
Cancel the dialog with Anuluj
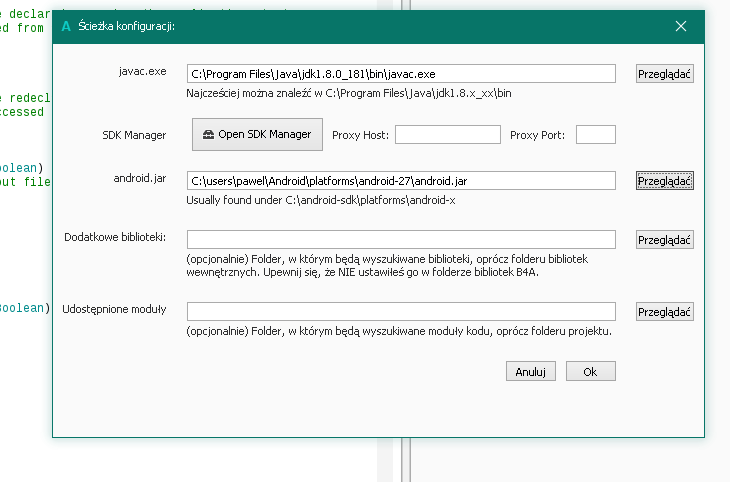click(x=530, y=371)
